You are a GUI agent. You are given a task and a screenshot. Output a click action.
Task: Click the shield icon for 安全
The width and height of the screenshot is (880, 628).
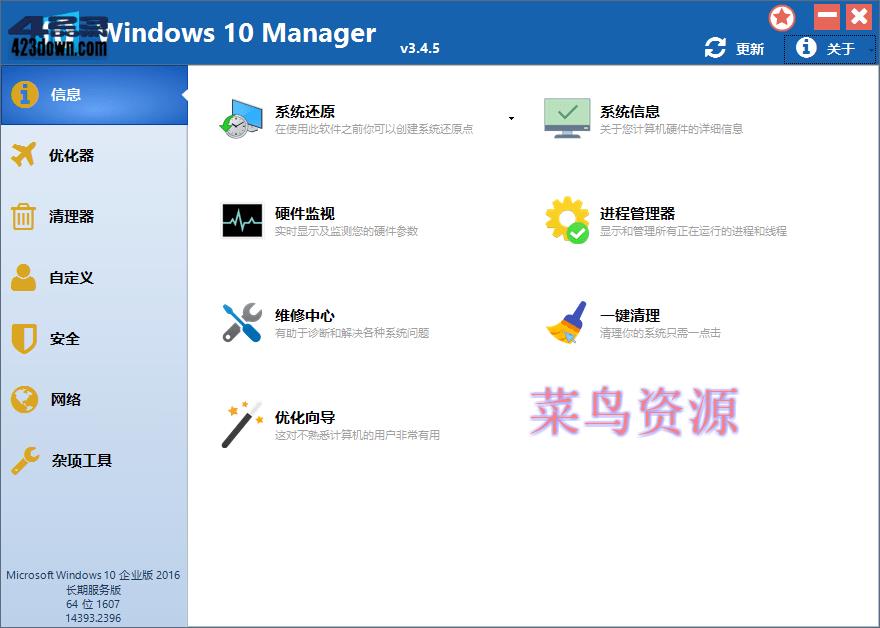[x=22, y=339]
